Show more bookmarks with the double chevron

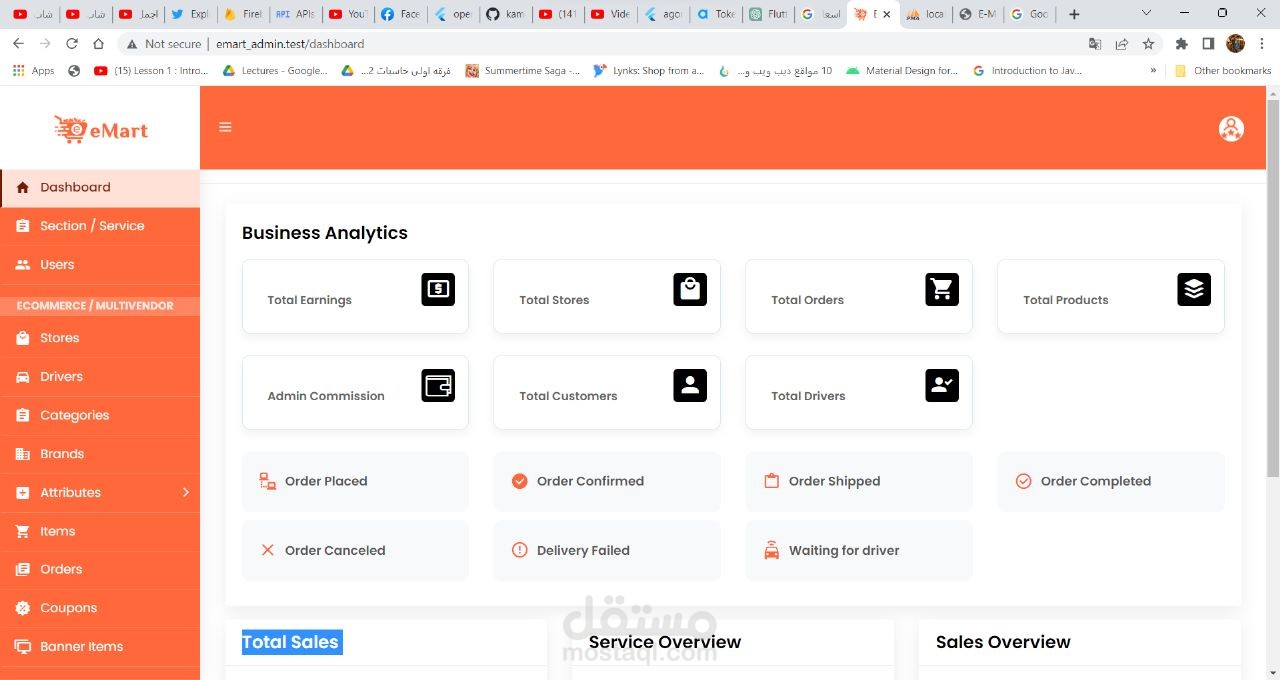[x=1154, y=71]
